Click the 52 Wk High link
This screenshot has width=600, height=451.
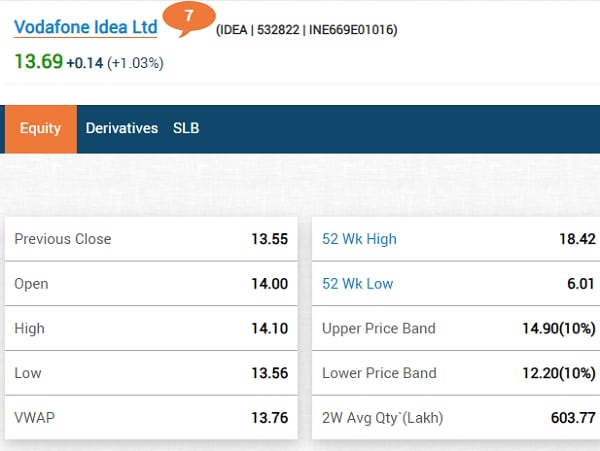[359, 239]
